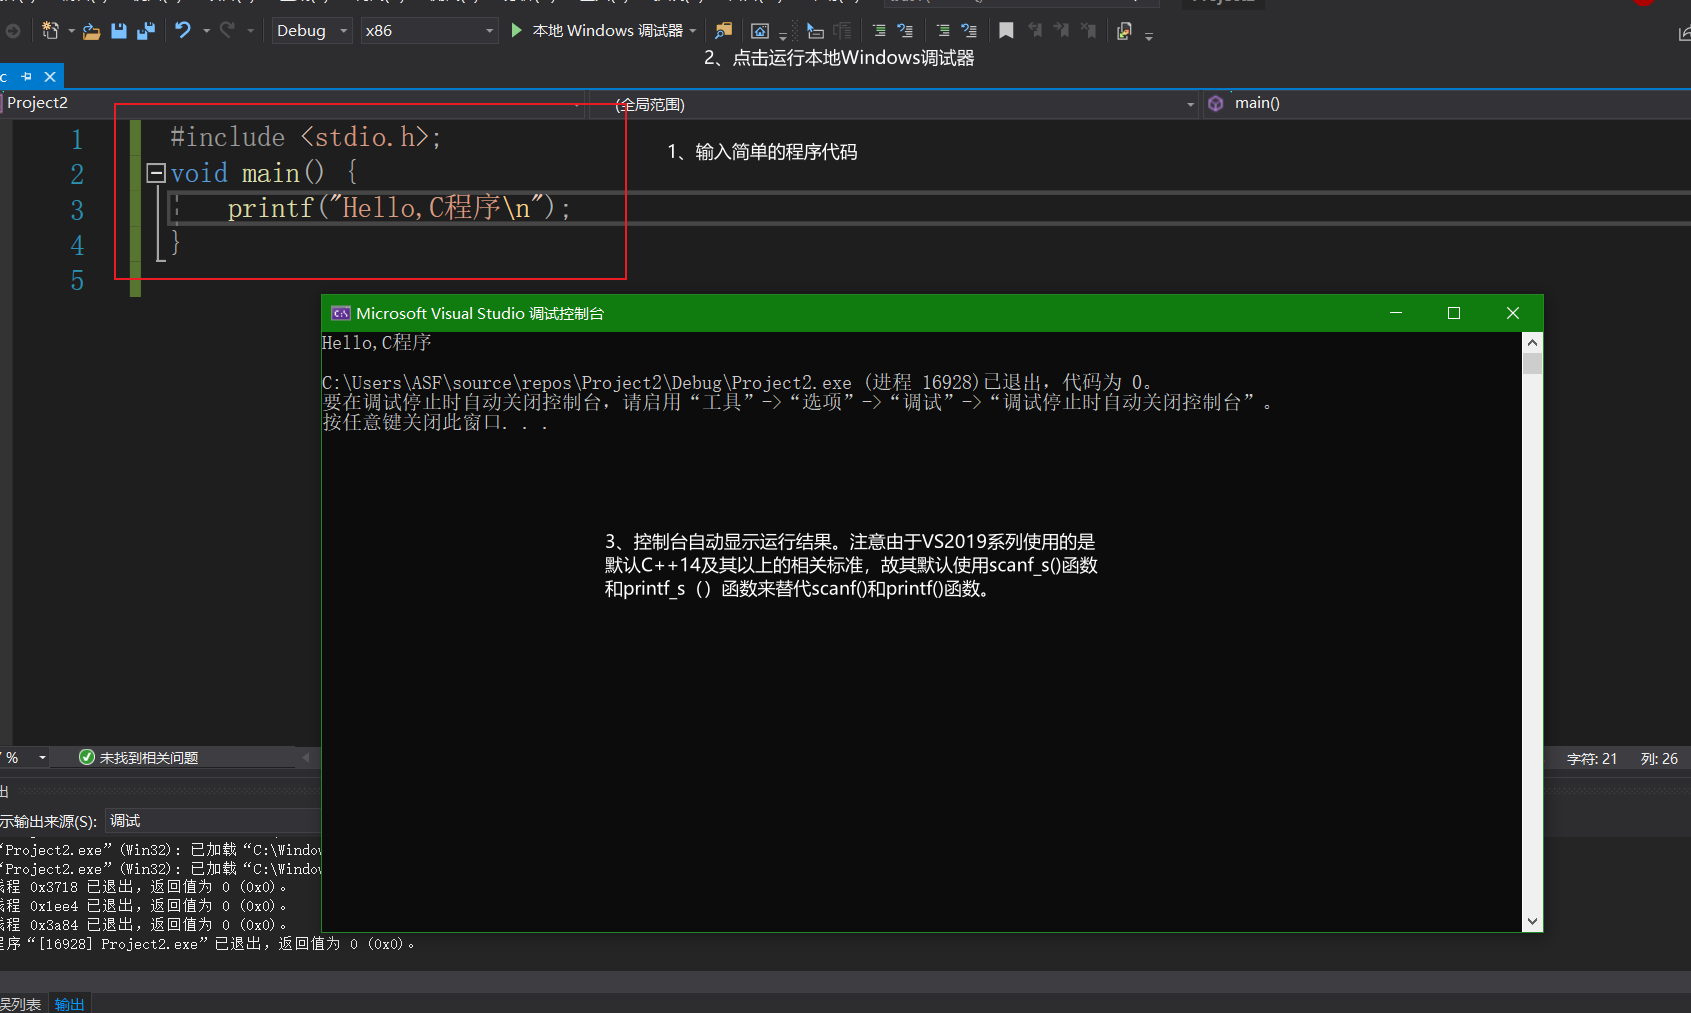The width and height of the screenshot is (1691, 1013).
Task: Click the 按任意键关闭此窗口 console line
Action: pyautogui.click(x=435, y=422)
